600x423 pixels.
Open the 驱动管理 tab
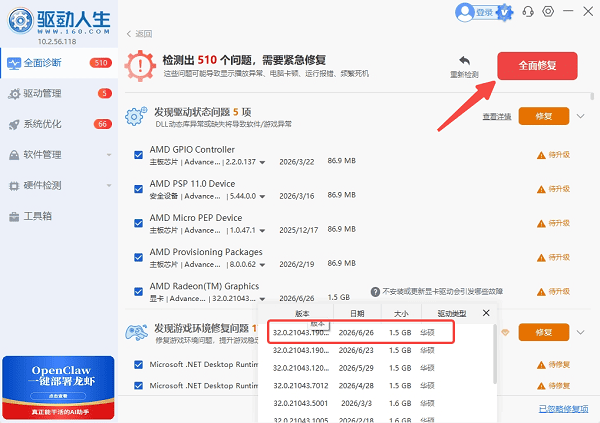point(59,93)
